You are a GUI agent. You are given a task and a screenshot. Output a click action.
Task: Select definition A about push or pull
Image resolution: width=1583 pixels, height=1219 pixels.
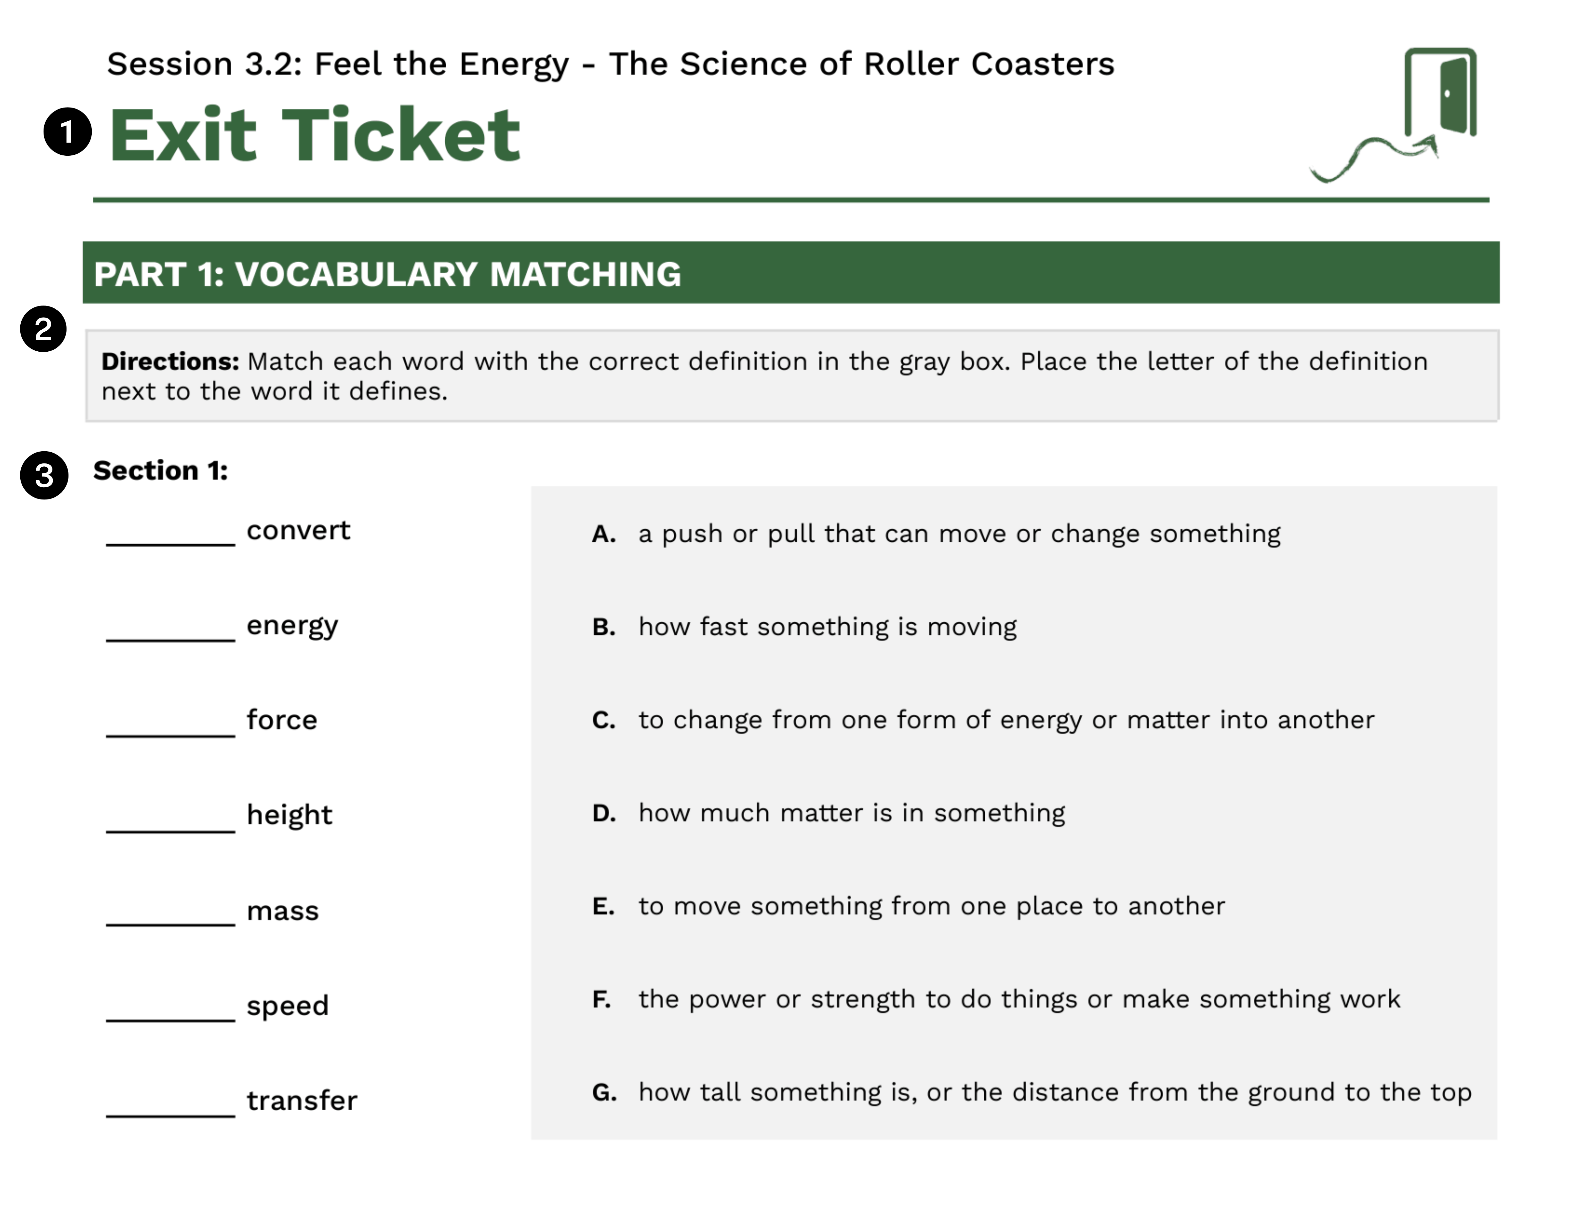pyautogui.click(x=936, y=534)
